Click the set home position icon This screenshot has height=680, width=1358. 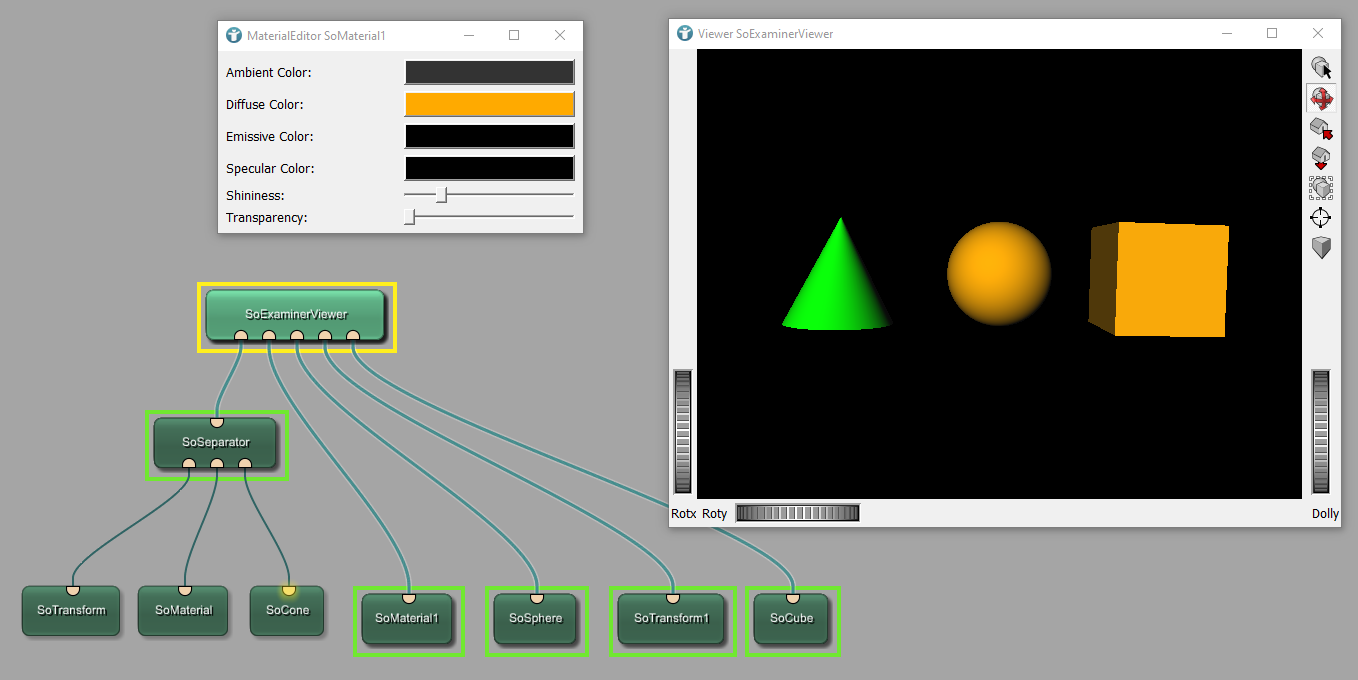point(1321,158)
